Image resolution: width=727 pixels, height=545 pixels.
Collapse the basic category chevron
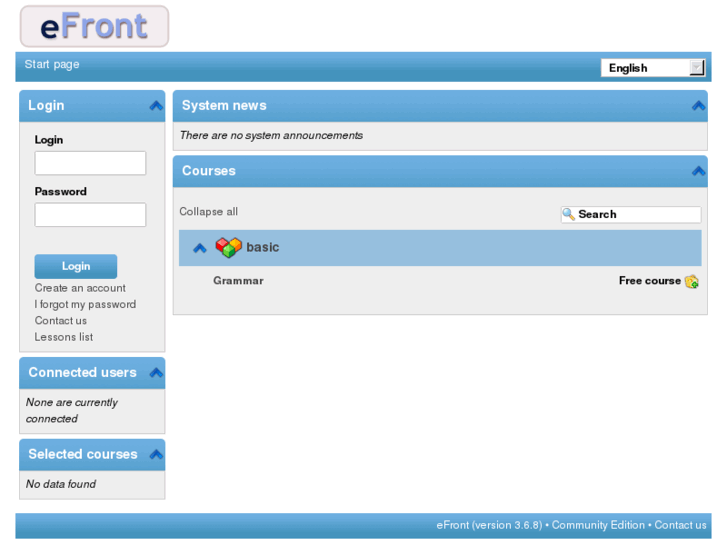pyautogui.click(x=200, y=248)
